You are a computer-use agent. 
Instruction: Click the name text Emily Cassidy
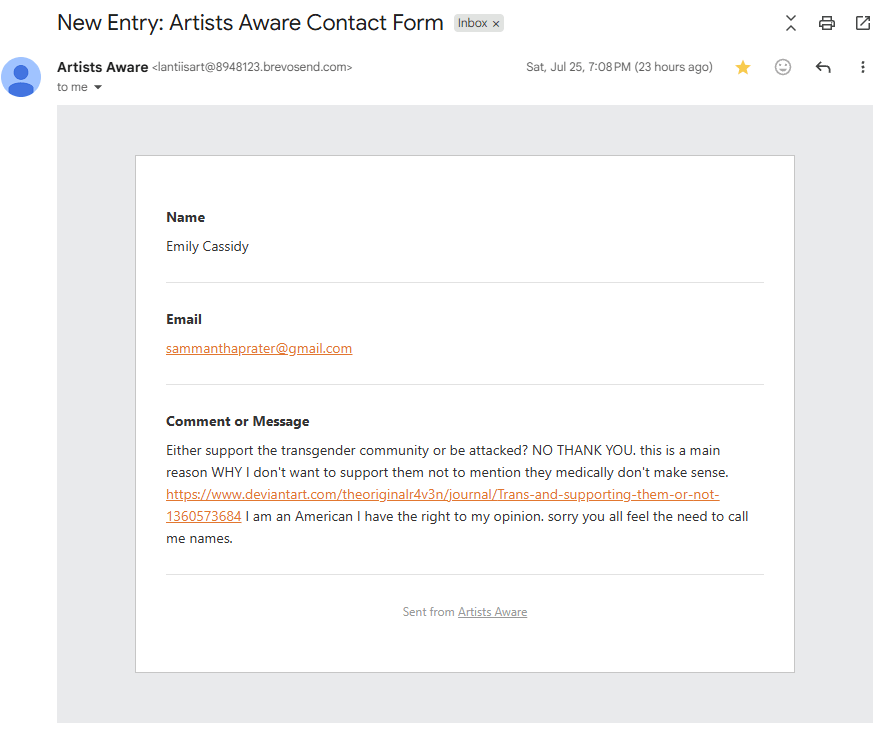[207, 246]
